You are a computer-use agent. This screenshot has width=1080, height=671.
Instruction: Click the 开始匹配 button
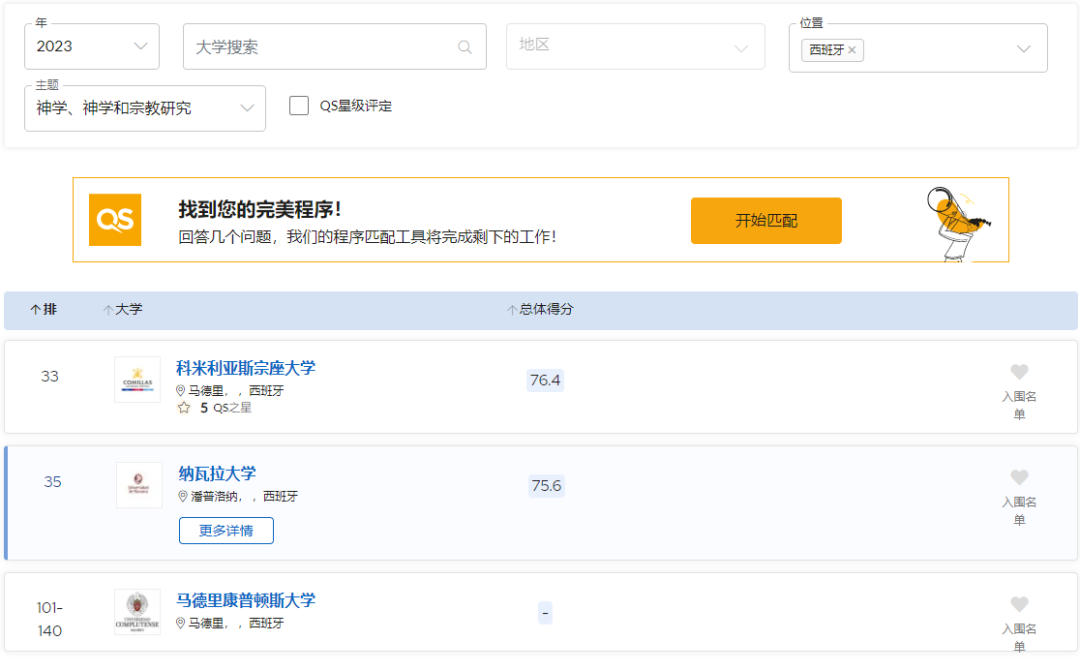pyautogui.click(x=766, y=220)
